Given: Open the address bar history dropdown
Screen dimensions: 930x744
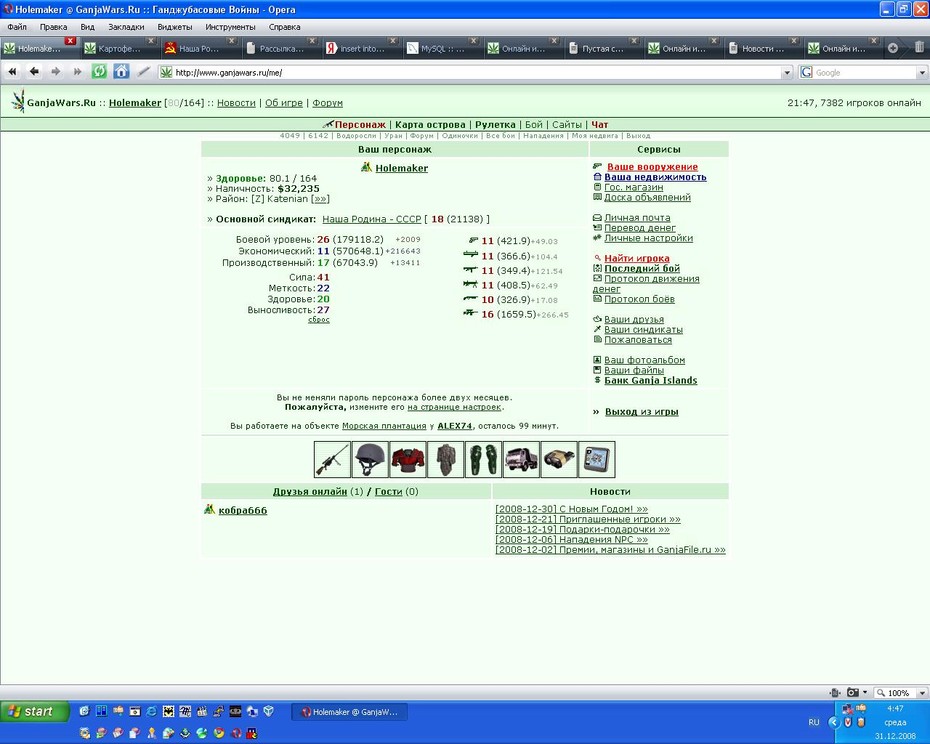Looking at the screenshot, I should [787, 72].
